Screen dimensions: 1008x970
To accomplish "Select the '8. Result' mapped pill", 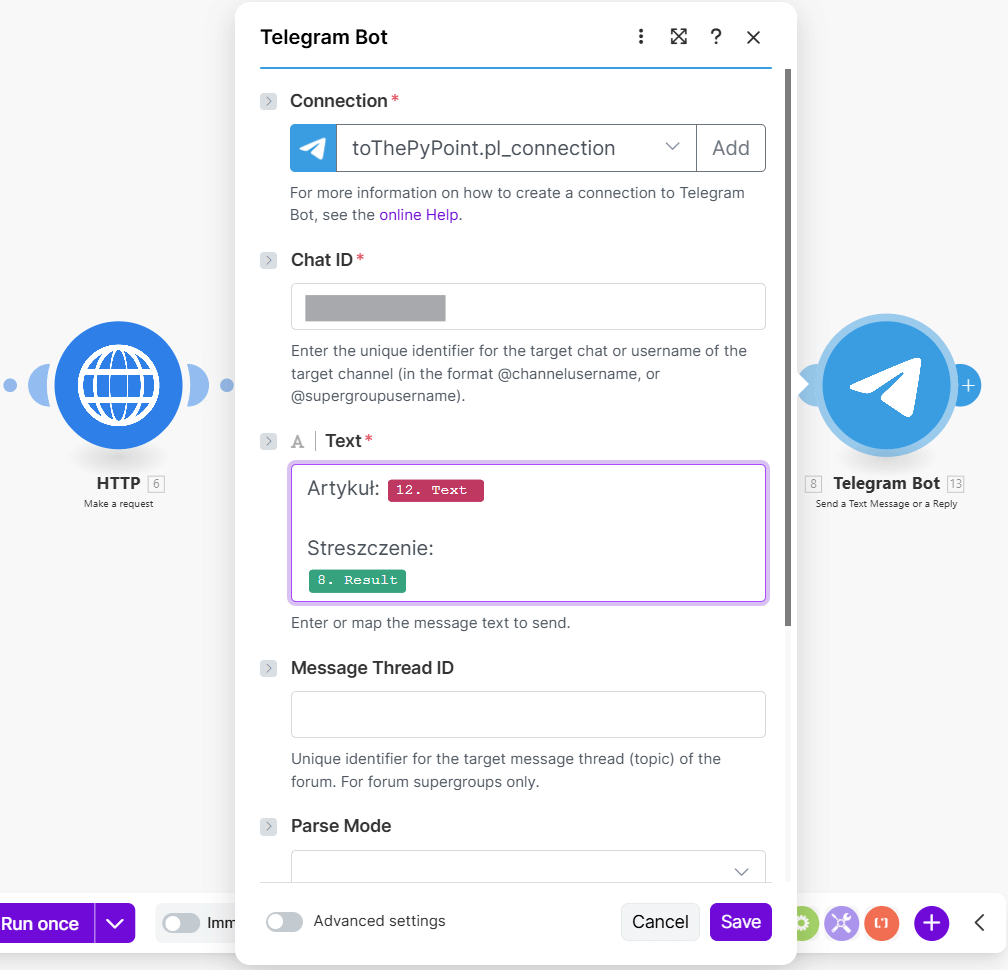I will coord(357,580).
